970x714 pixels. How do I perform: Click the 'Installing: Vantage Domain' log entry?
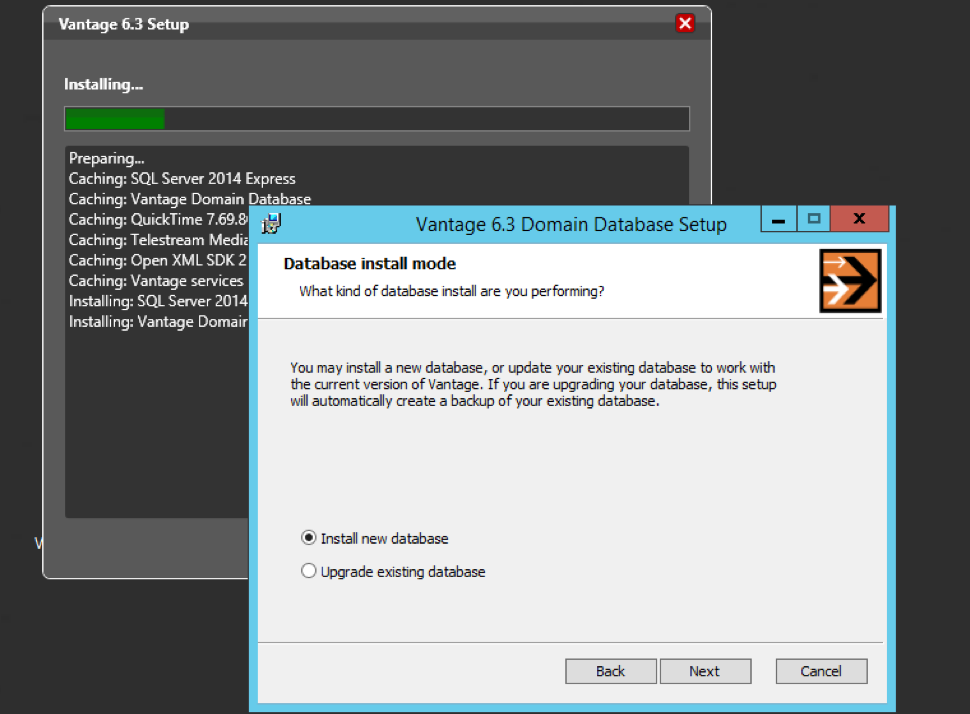point(158,322)
